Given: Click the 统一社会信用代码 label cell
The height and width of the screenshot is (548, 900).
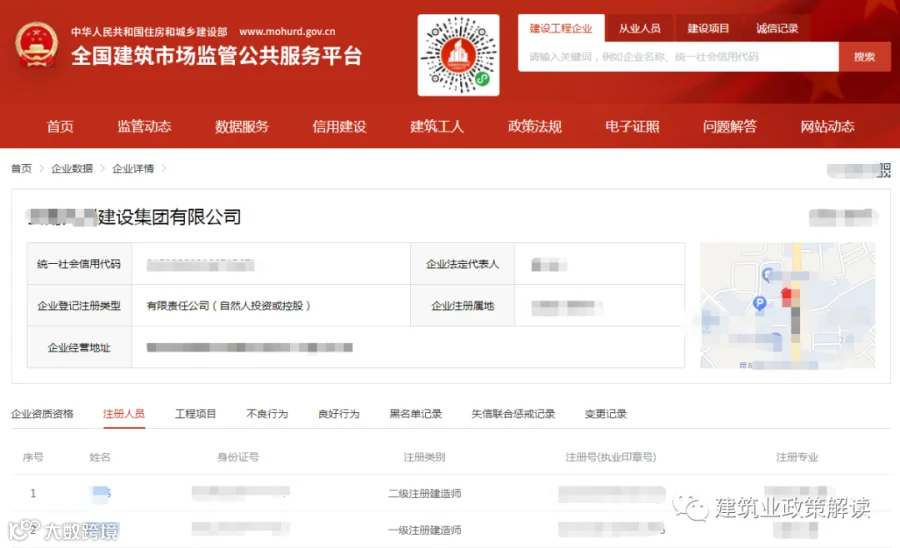Looking at the screenshot, I should tap(79, 264).
